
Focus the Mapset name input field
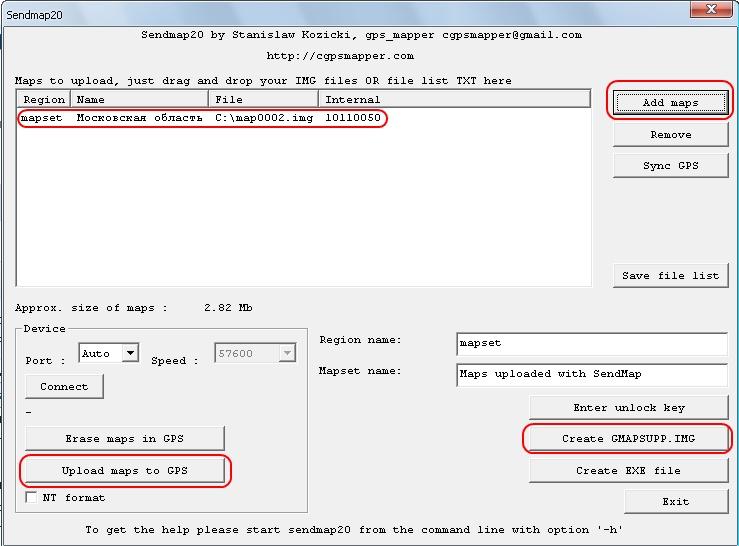(592, 374)
